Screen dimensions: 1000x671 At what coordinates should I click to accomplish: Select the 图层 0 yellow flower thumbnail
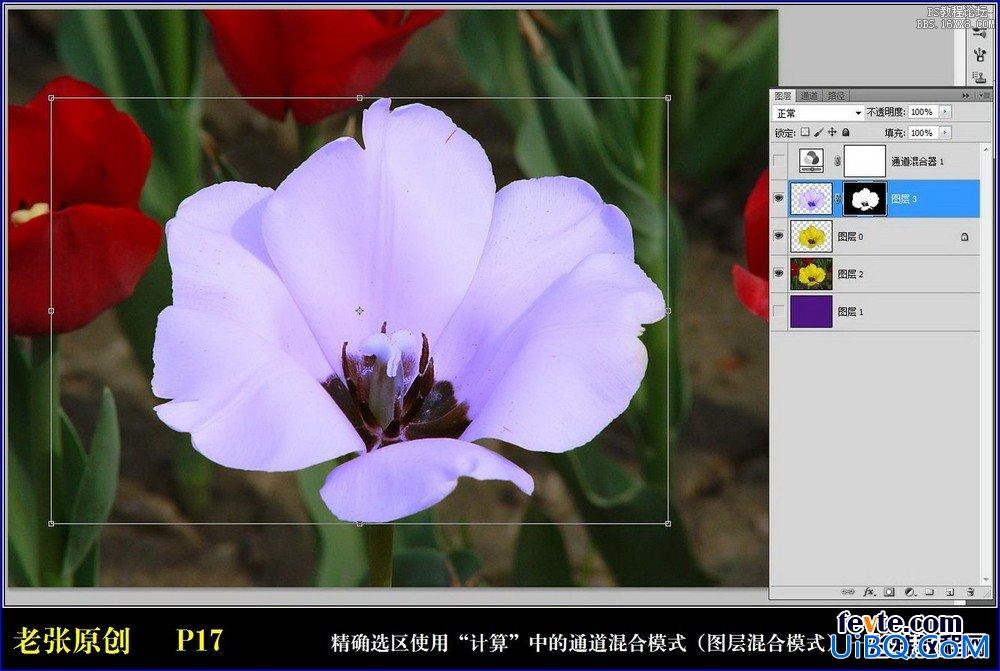(x=811, y=237)
